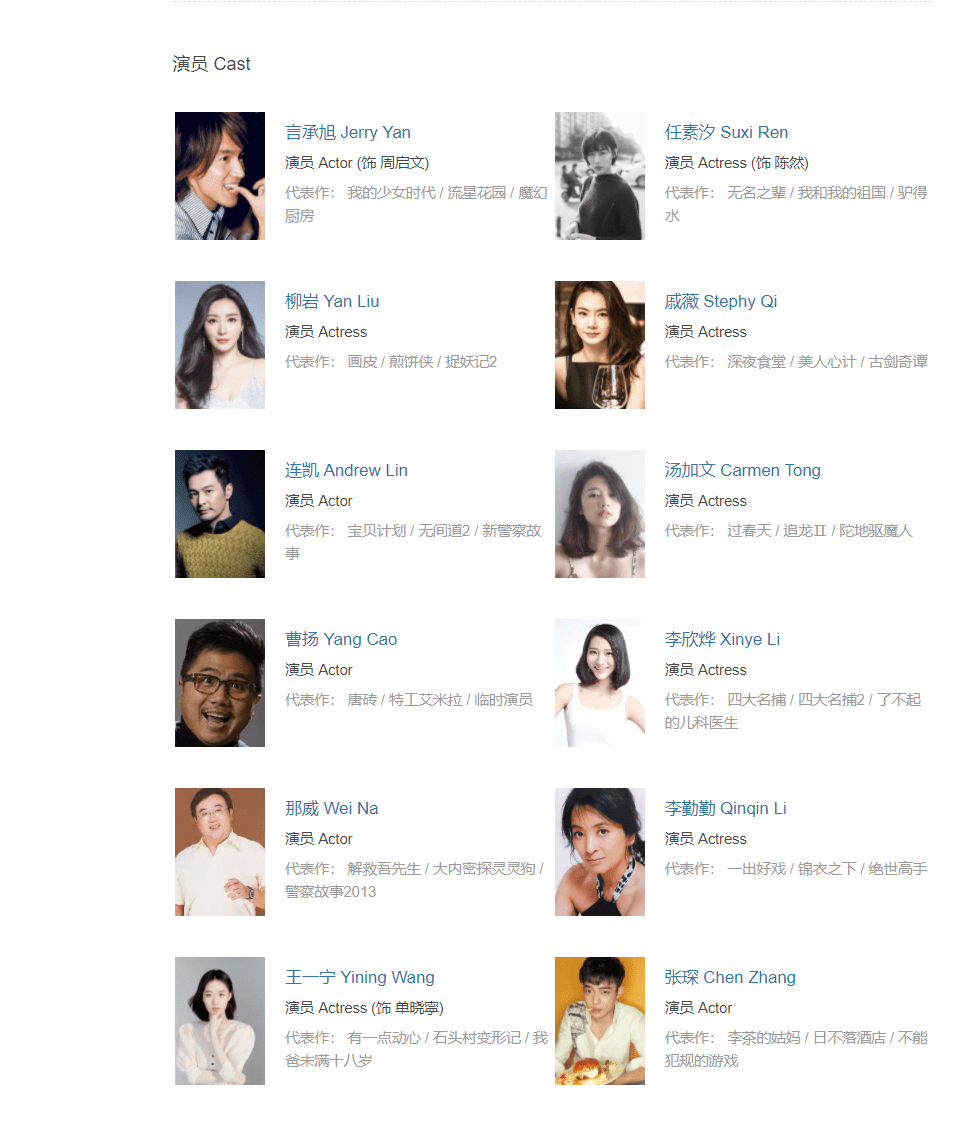Click Yan Liu's portrait thumbnail
The height and width of the screenshot is (1125, 976).
click(220, 345)
